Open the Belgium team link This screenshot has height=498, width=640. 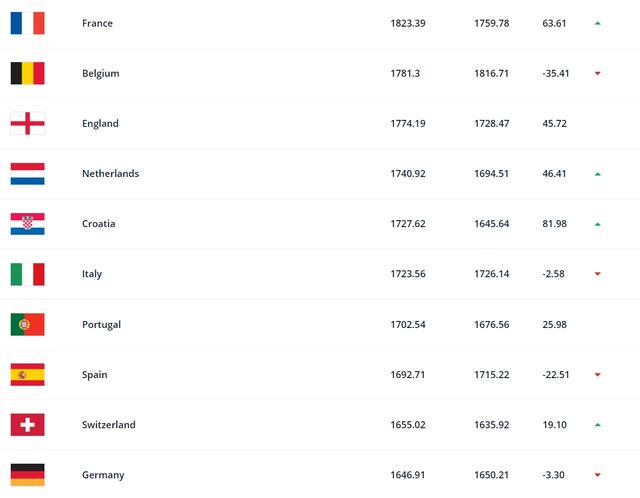pyautogui.click(x=101, y=73)
